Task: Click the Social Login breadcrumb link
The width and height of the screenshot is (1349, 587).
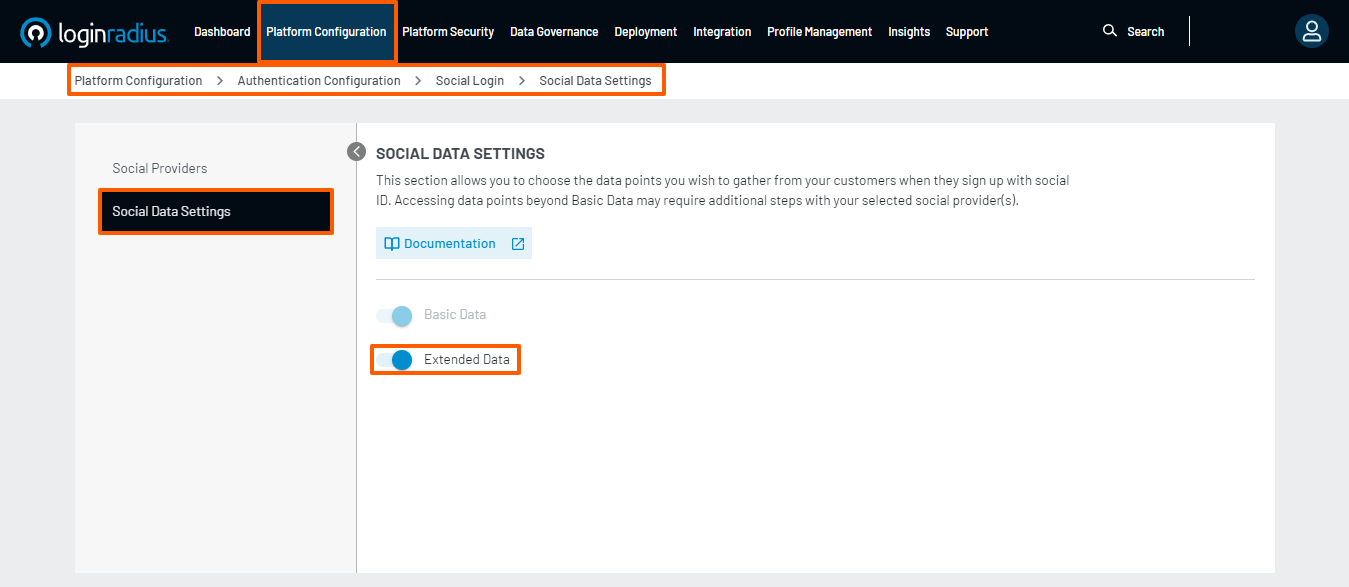Action: click(x=470, y=80)
